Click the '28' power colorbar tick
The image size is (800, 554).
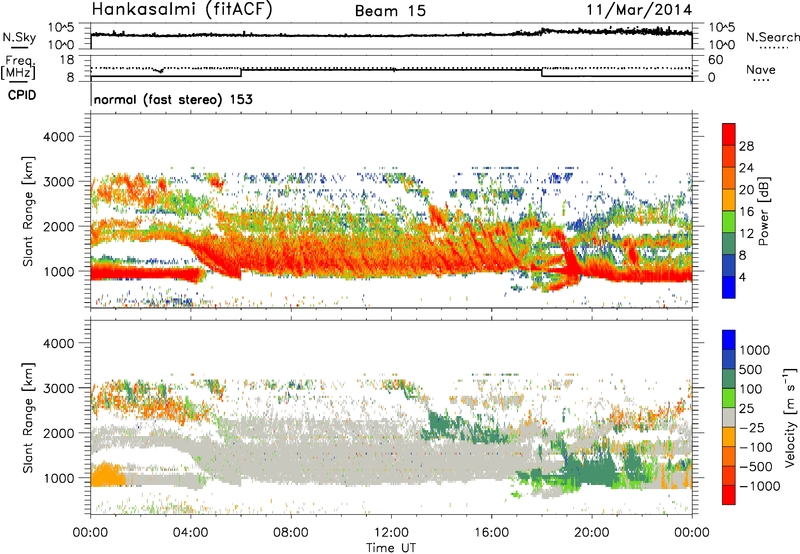(x=746, y=146)
